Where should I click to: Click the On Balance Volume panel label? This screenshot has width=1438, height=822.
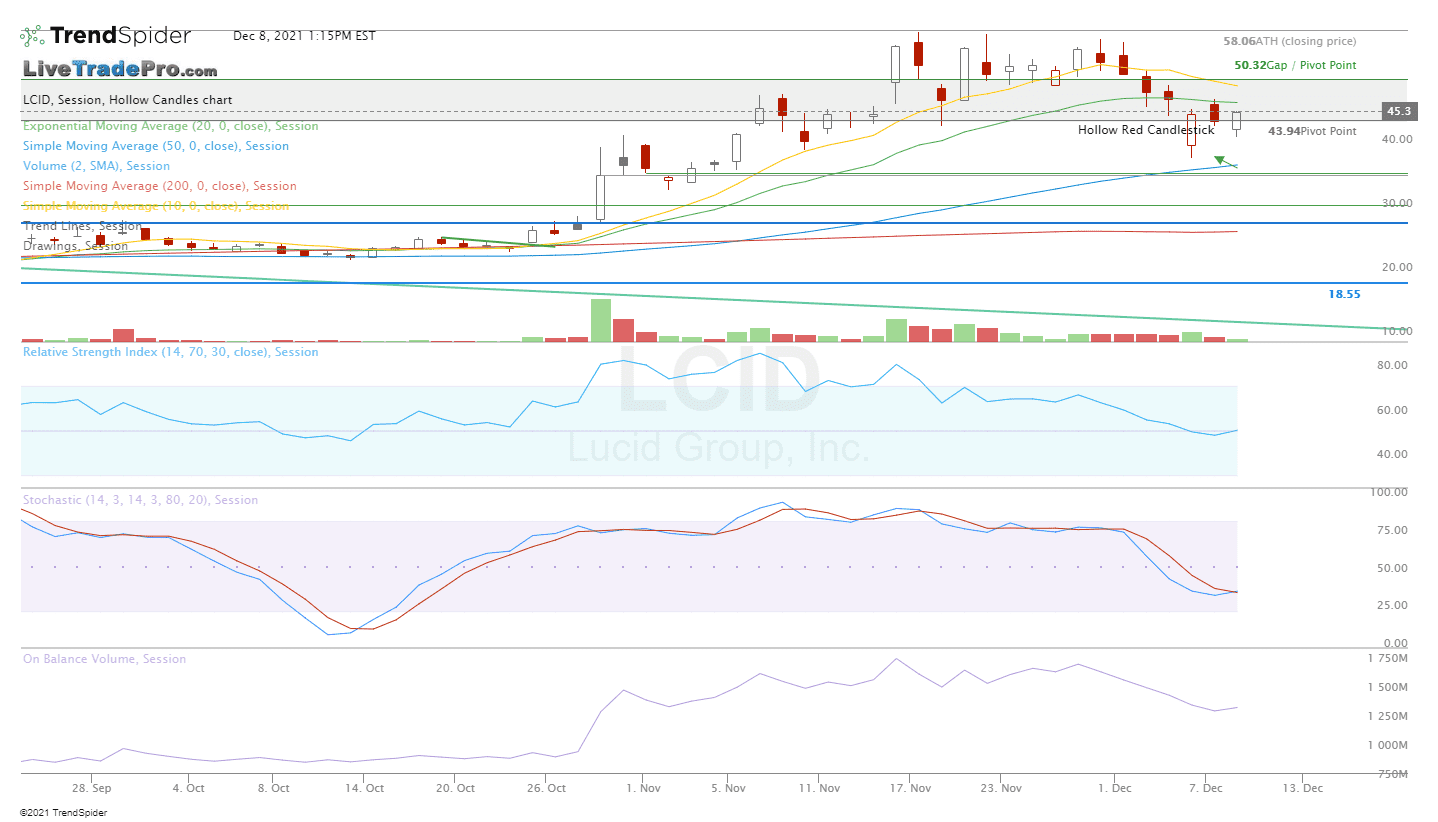(102, 658)
